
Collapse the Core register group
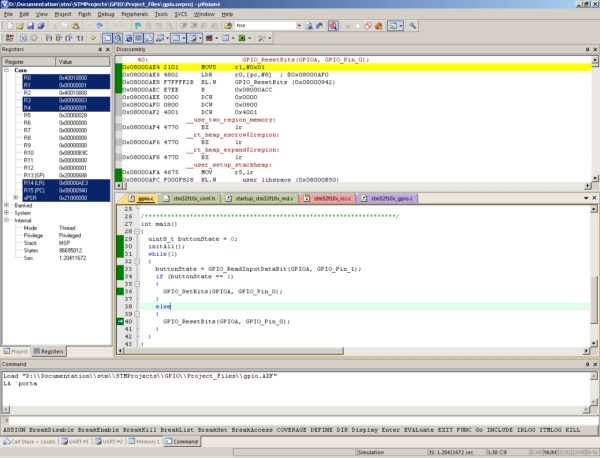[7, 70]
